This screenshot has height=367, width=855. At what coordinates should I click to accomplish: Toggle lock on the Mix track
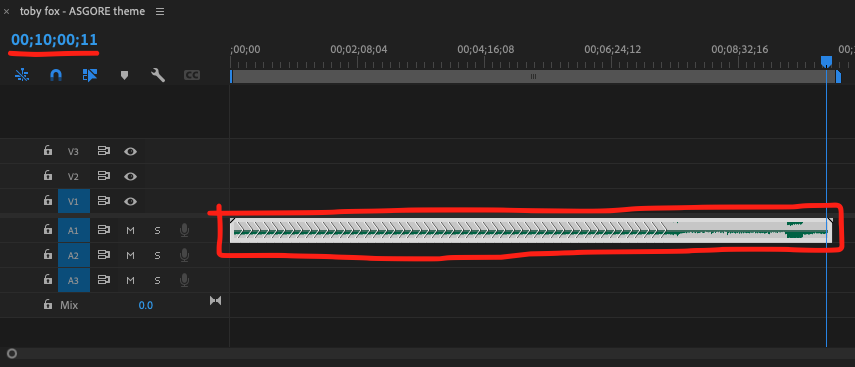[x=48, y=304]
